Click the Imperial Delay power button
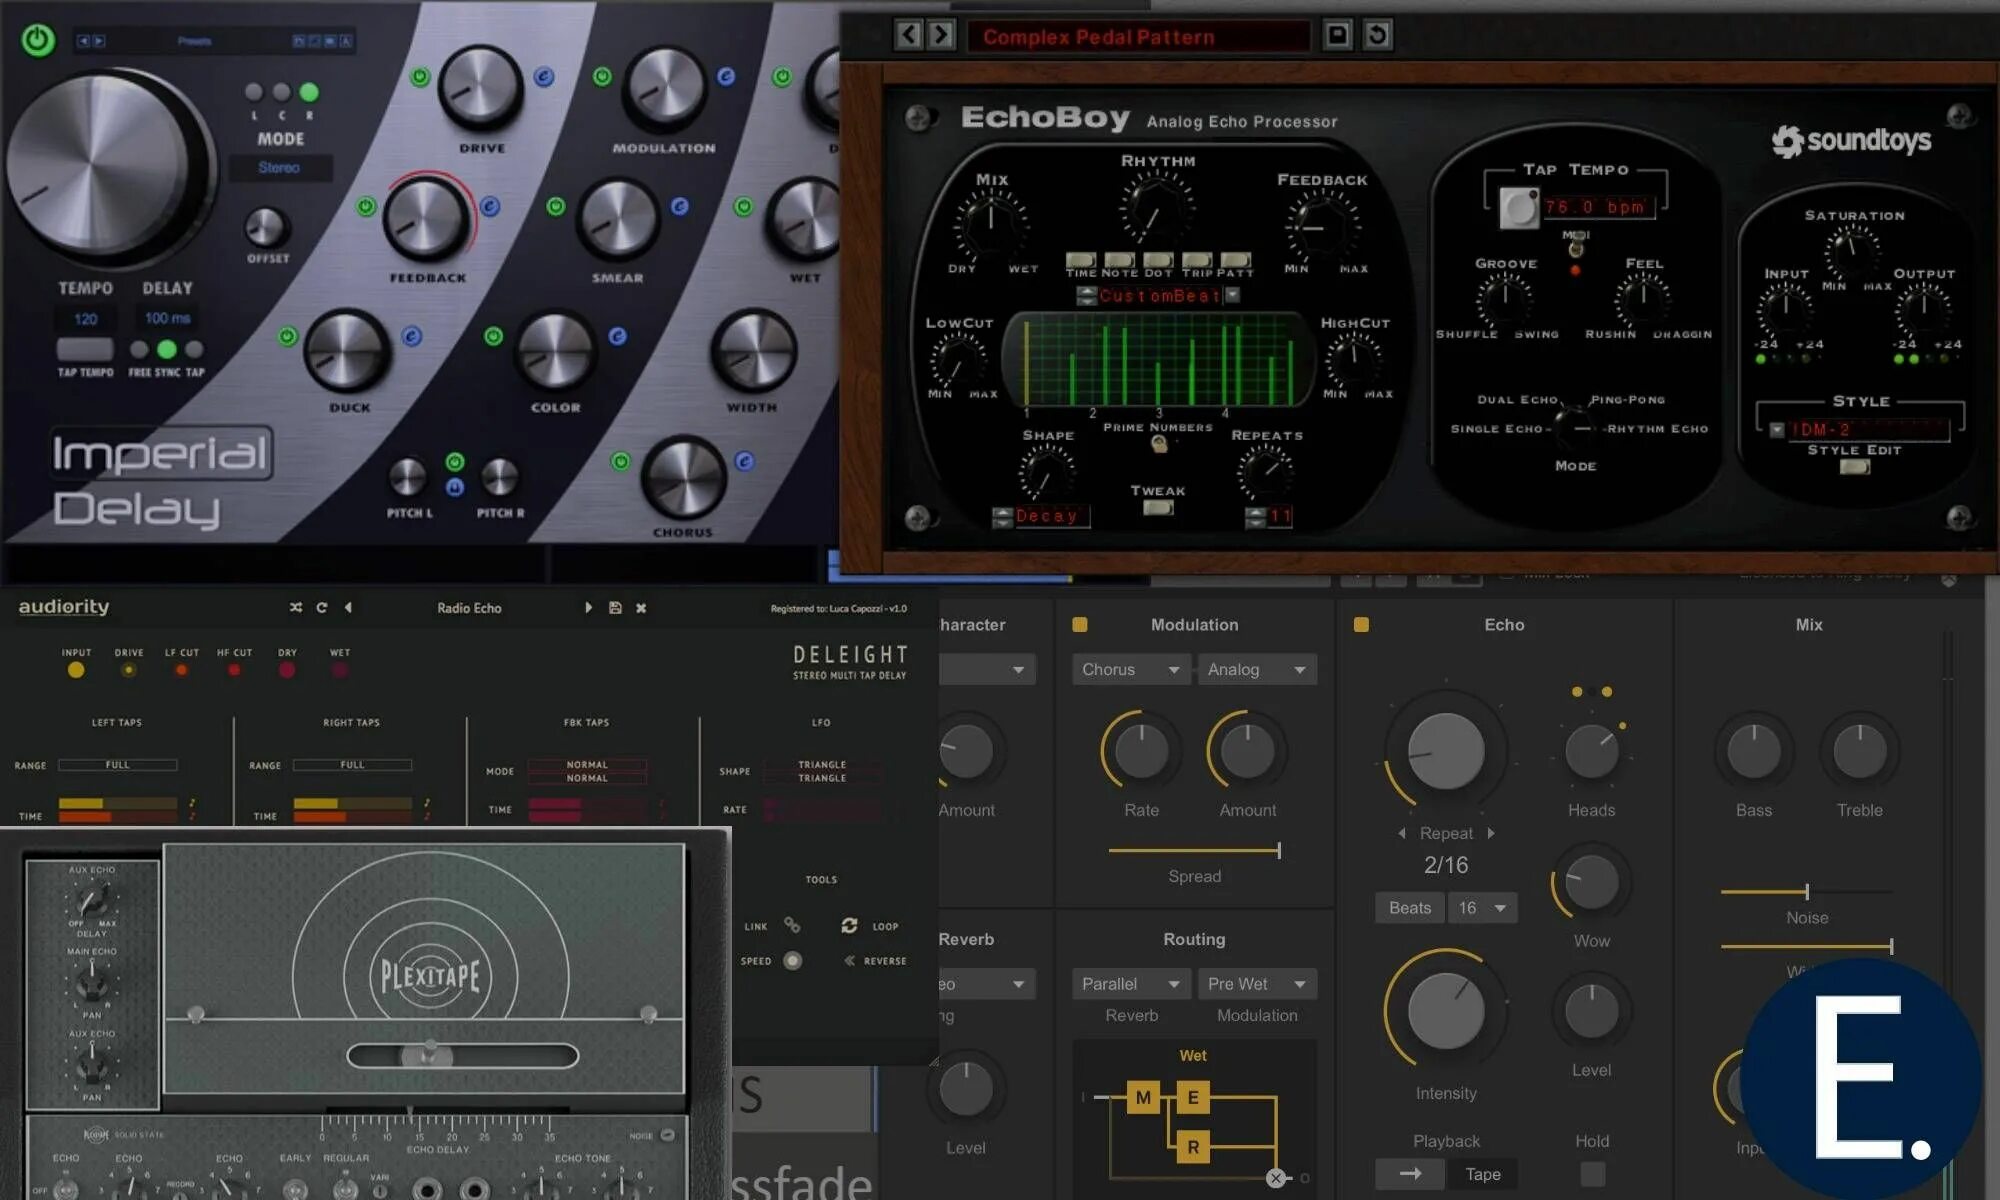The image size is (2000, 1200). pyautogui.click(x=38, y=40)
